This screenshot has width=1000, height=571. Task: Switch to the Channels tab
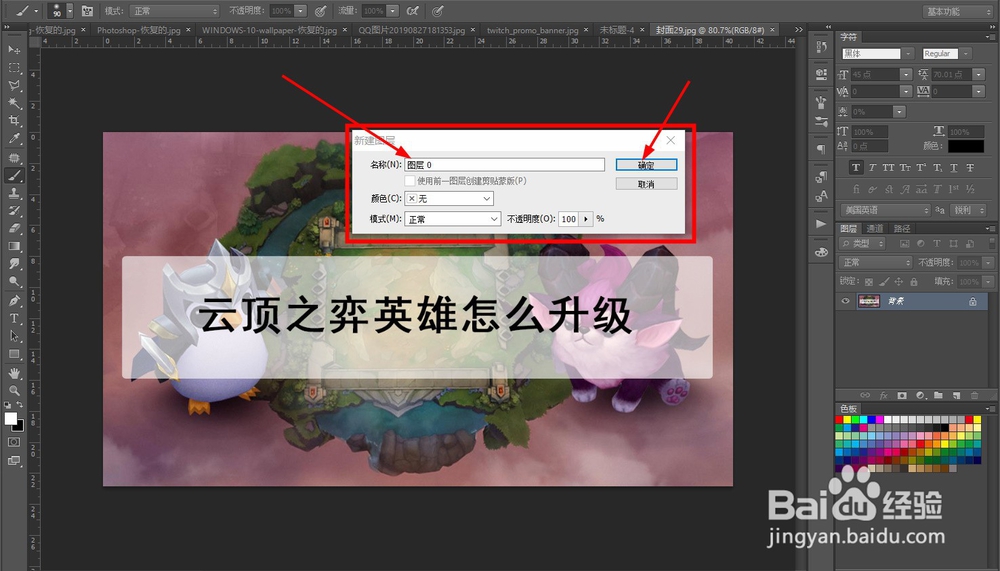click(874, 228)
